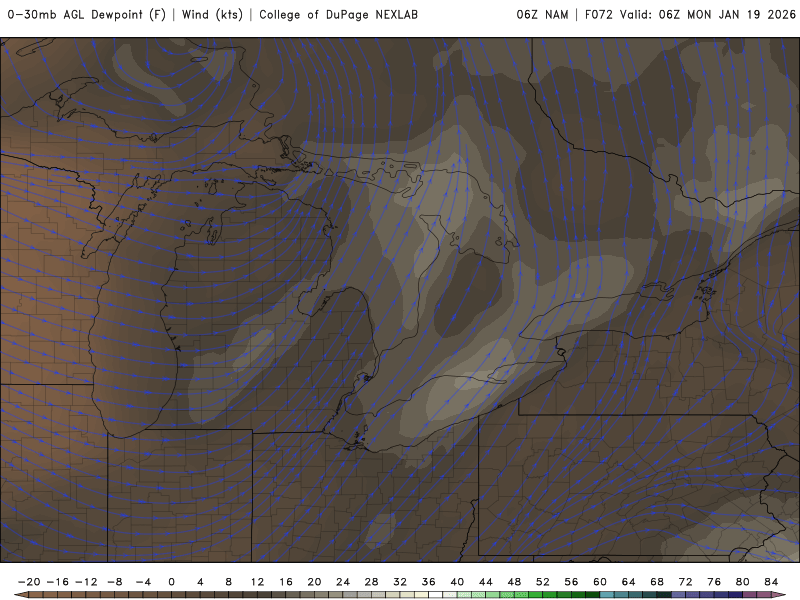Click the 0 legend value

click(171, 582)
